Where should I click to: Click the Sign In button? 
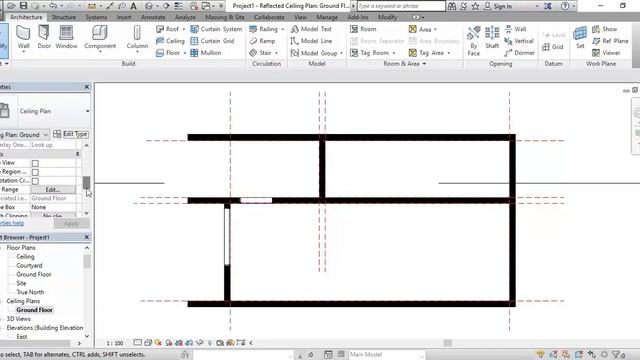pos(498,6)
